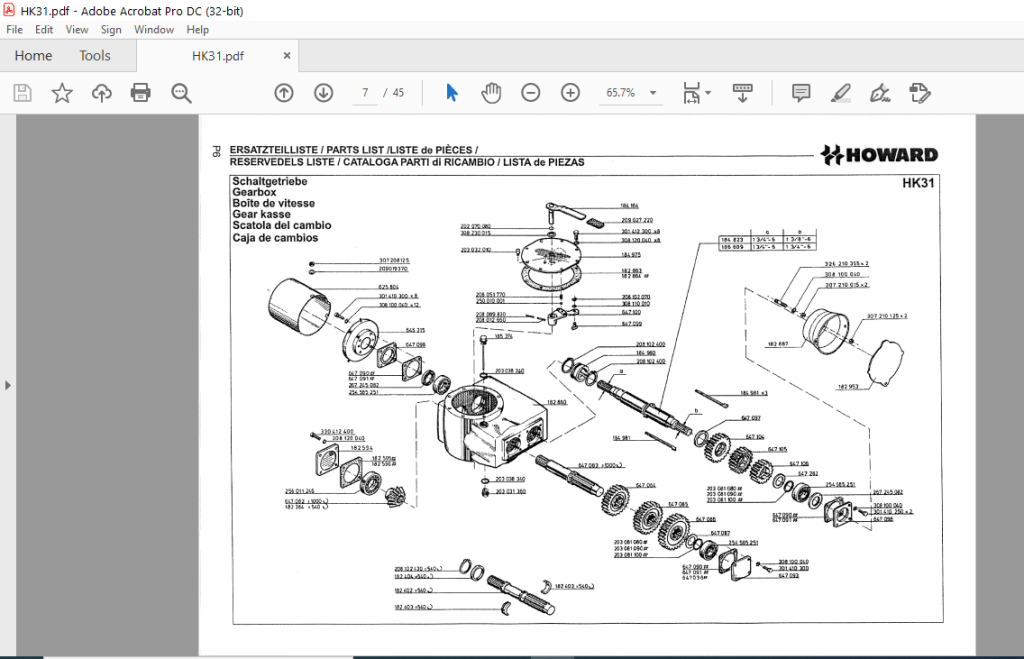
Task: Click the Save file icon
Action: point(22,93)
